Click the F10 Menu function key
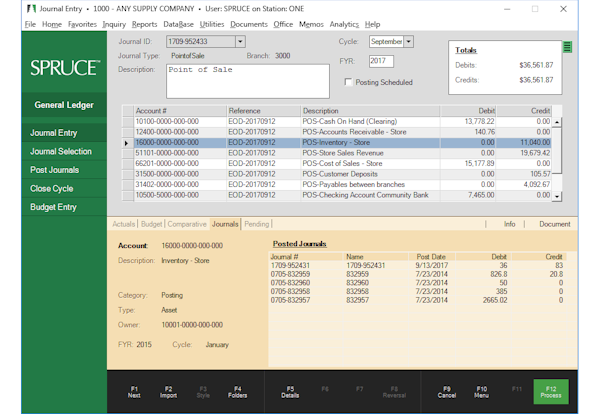This screenshot has height=414, width=600. click(481, 392)
